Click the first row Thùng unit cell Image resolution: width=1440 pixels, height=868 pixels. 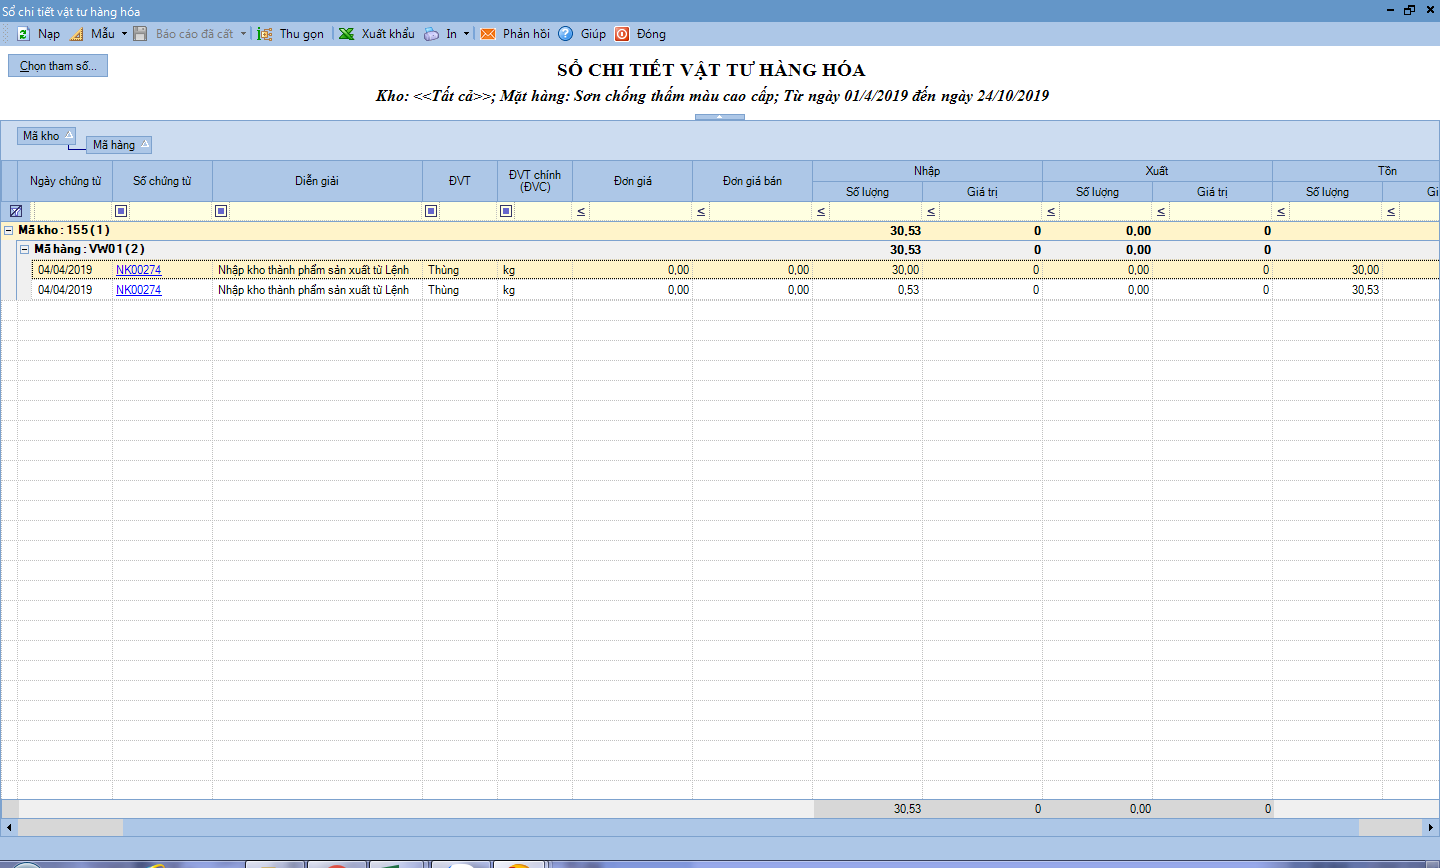click(x=460, y=270)
